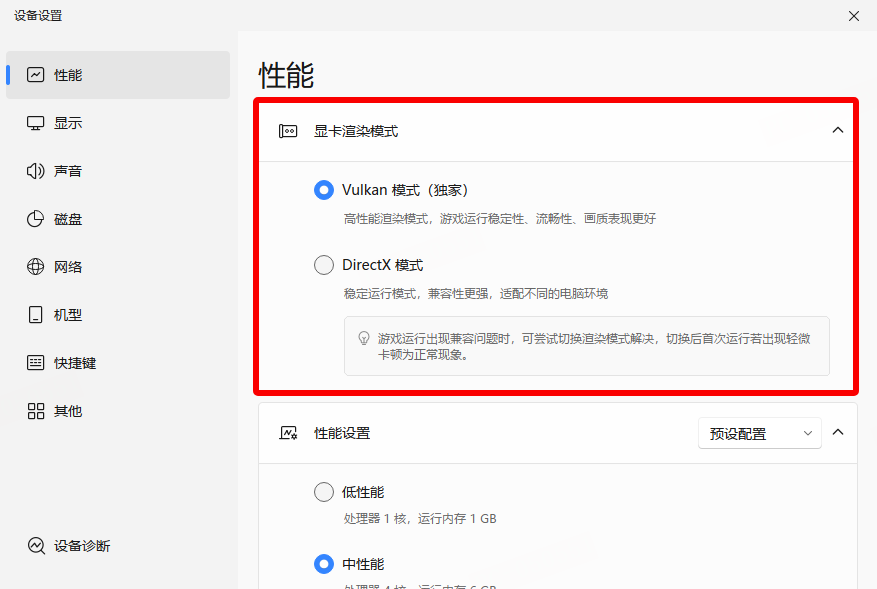877x589 pixels.
Task: Collapse the 性能设置 section chevron
Action: click(838, 433)
